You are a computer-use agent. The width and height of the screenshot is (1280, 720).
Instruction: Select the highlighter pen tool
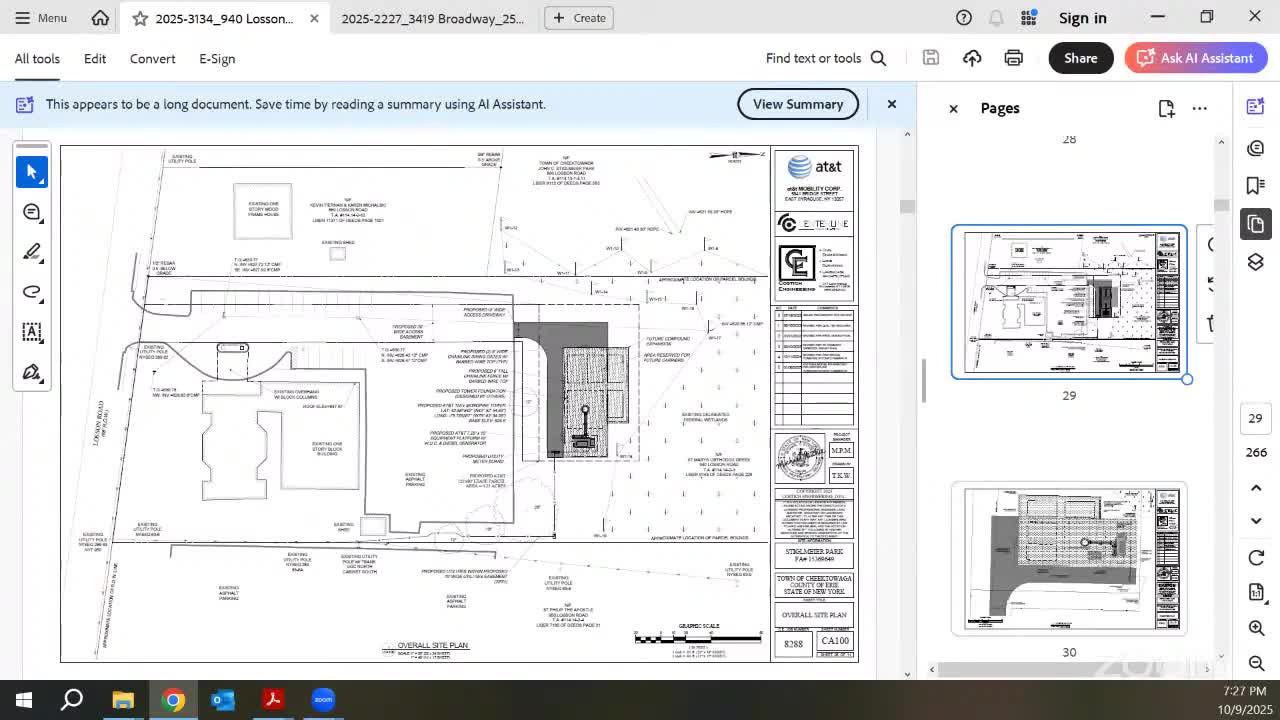point(31,252)
